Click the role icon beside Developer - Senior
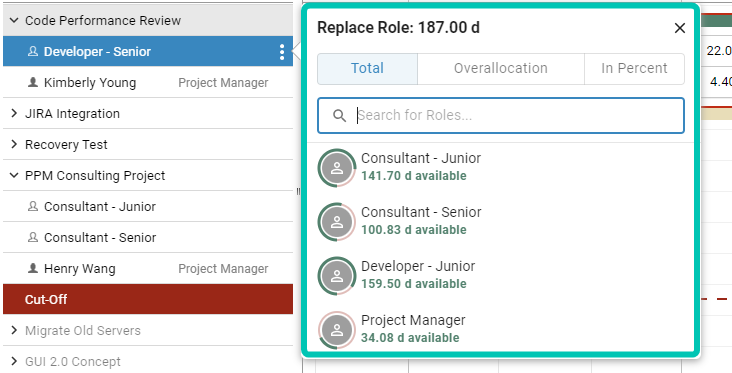 tap(33, 51)
